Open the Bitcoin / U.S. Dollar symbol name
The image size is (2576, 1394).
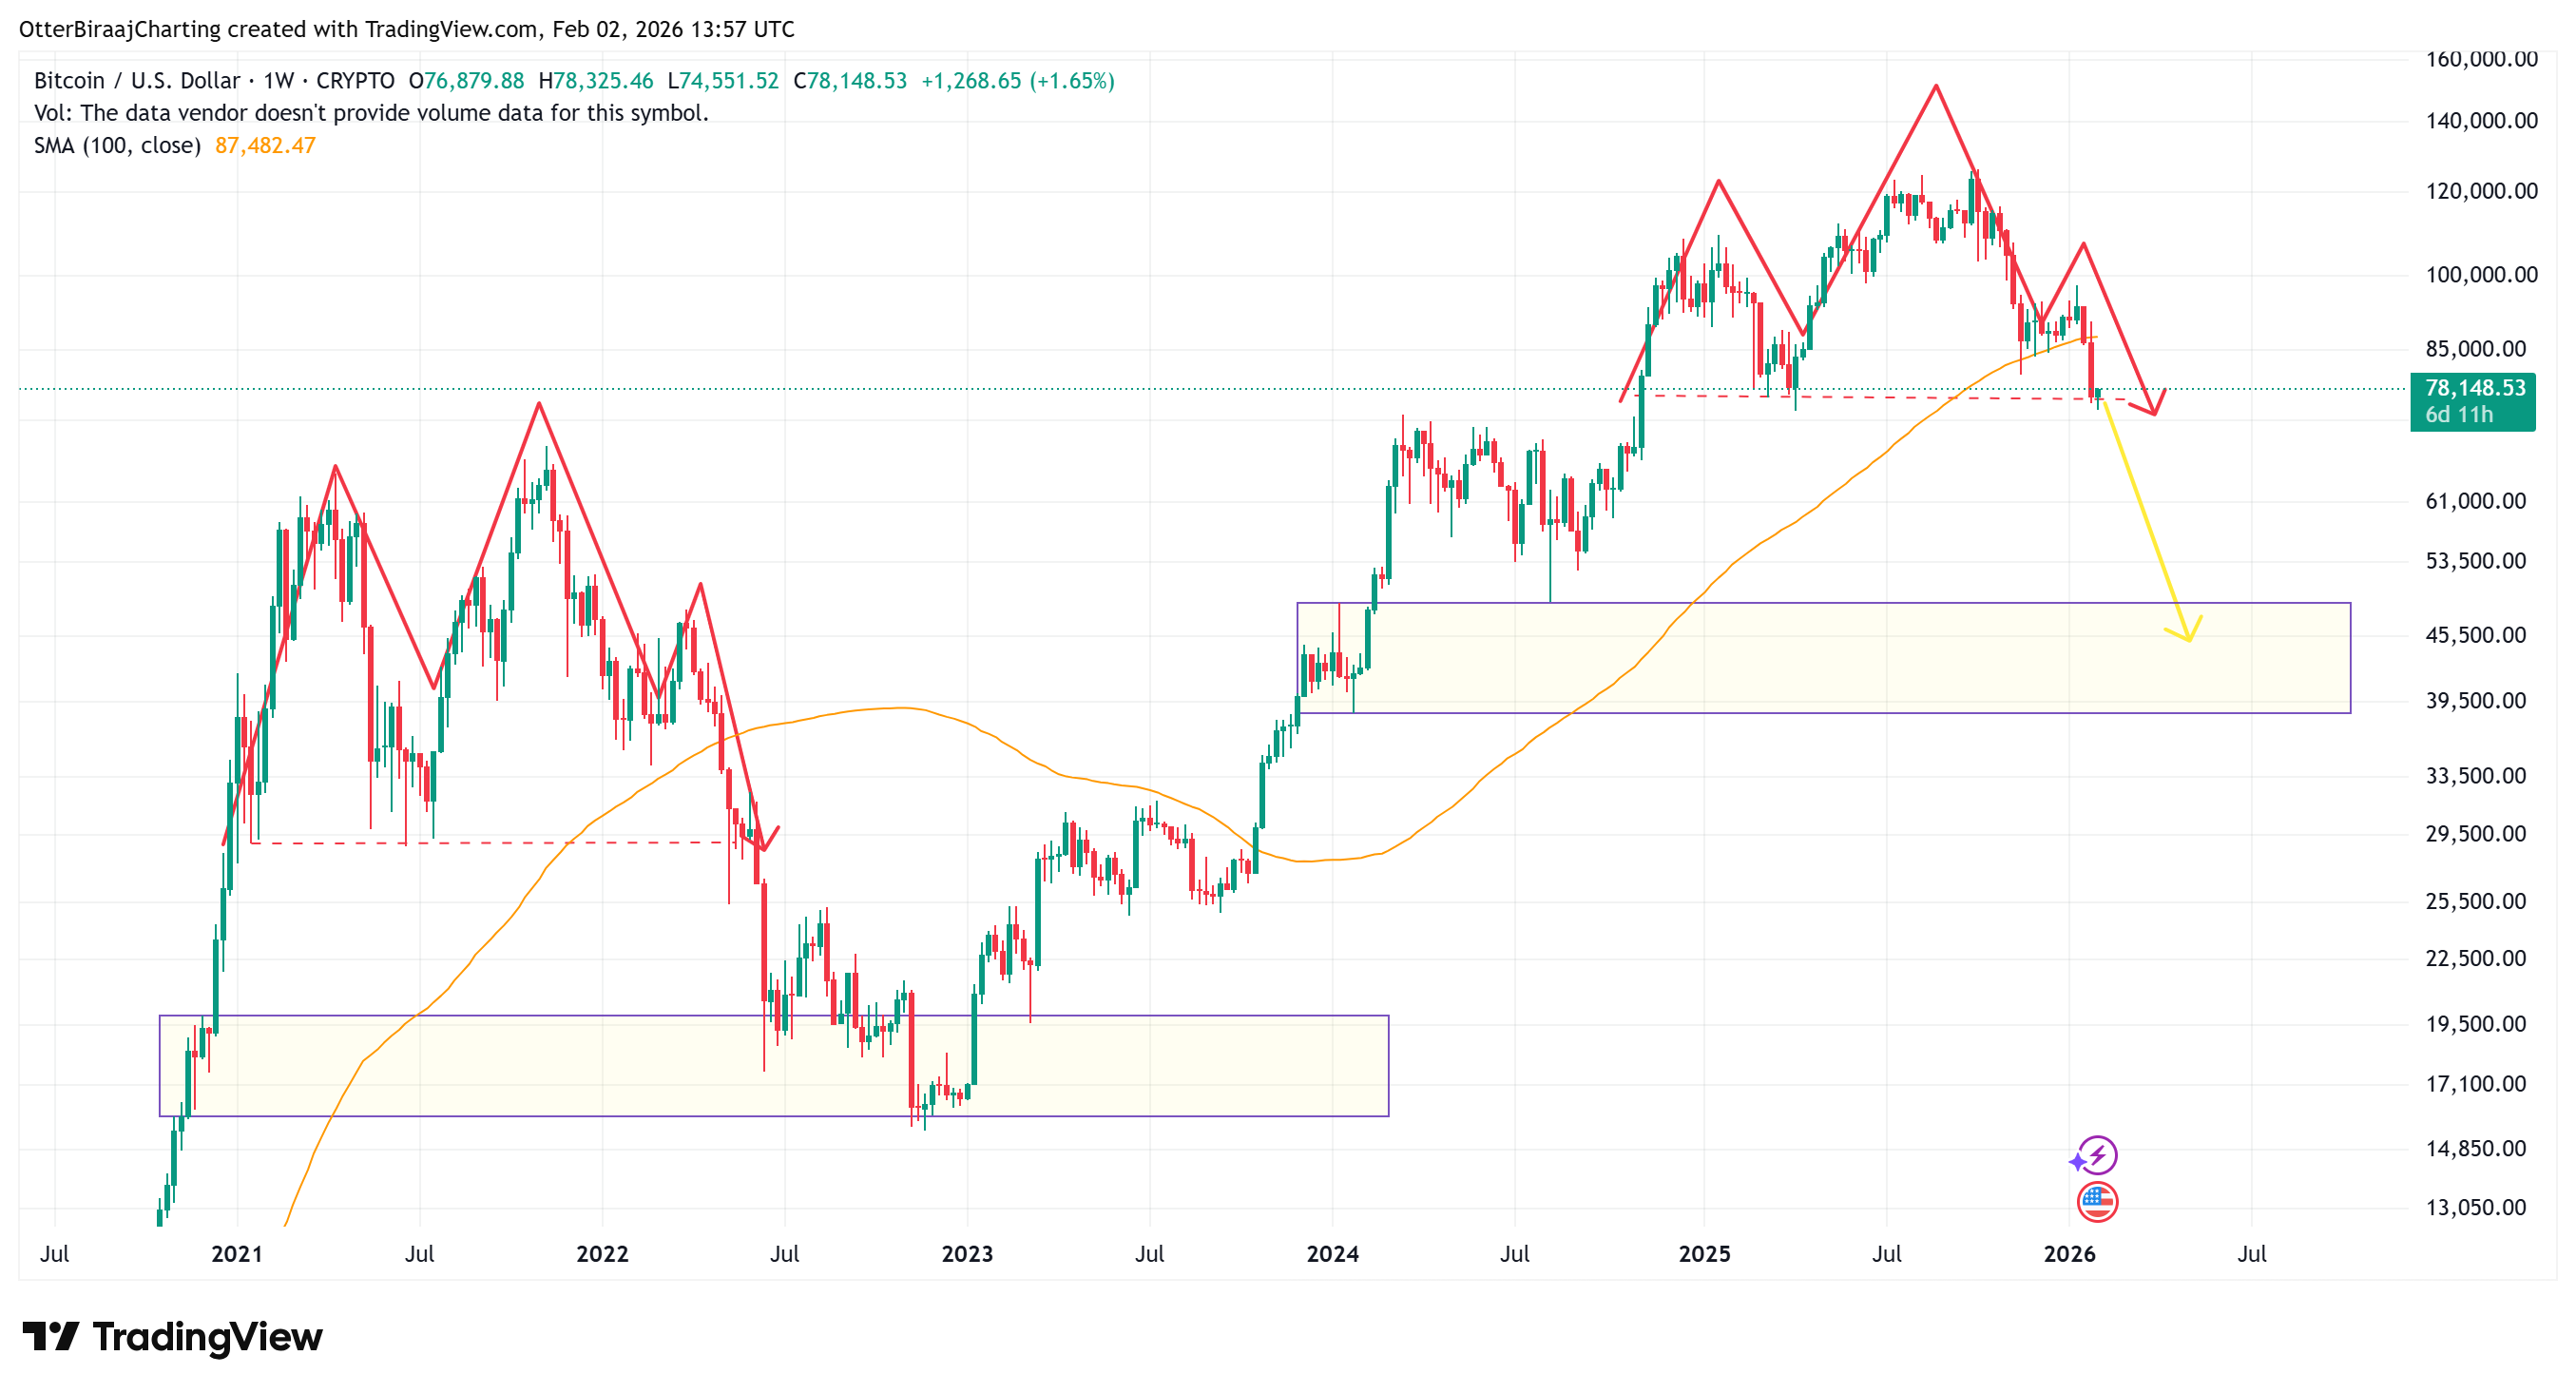135,81
